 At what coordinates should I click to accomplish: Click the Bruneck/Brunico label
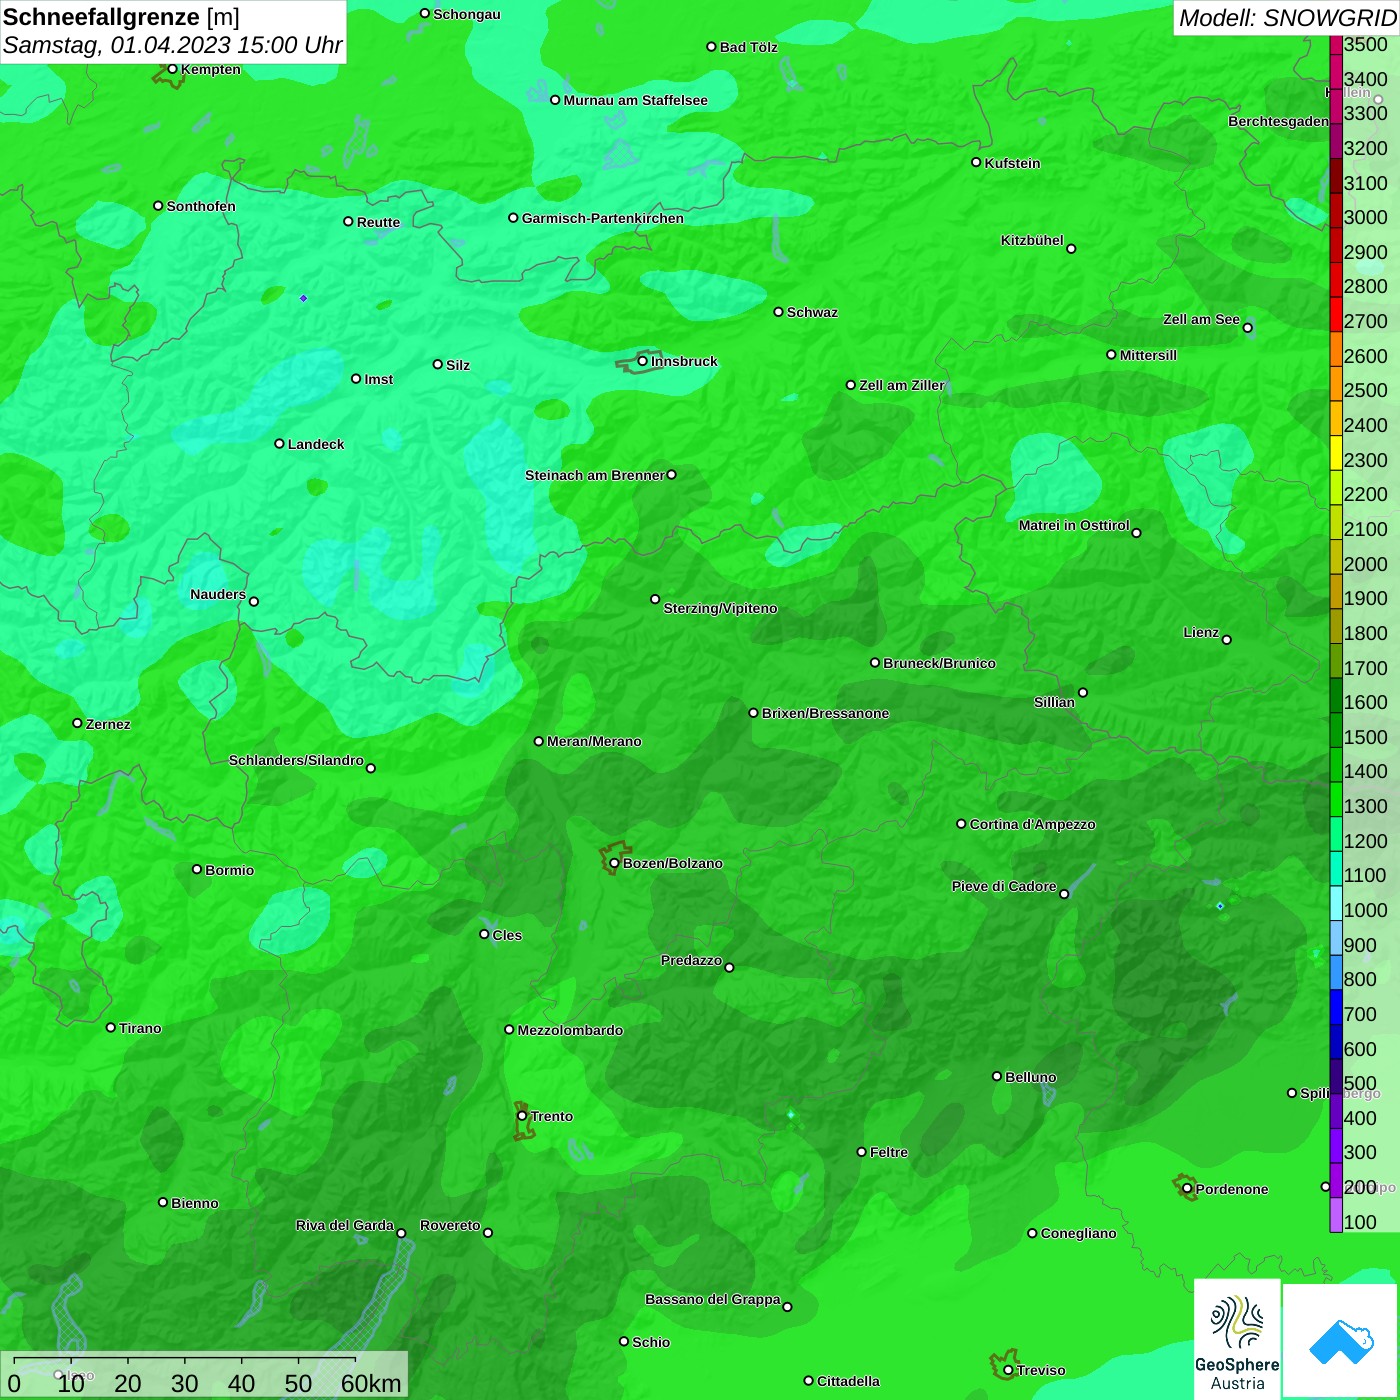point(939,663)
